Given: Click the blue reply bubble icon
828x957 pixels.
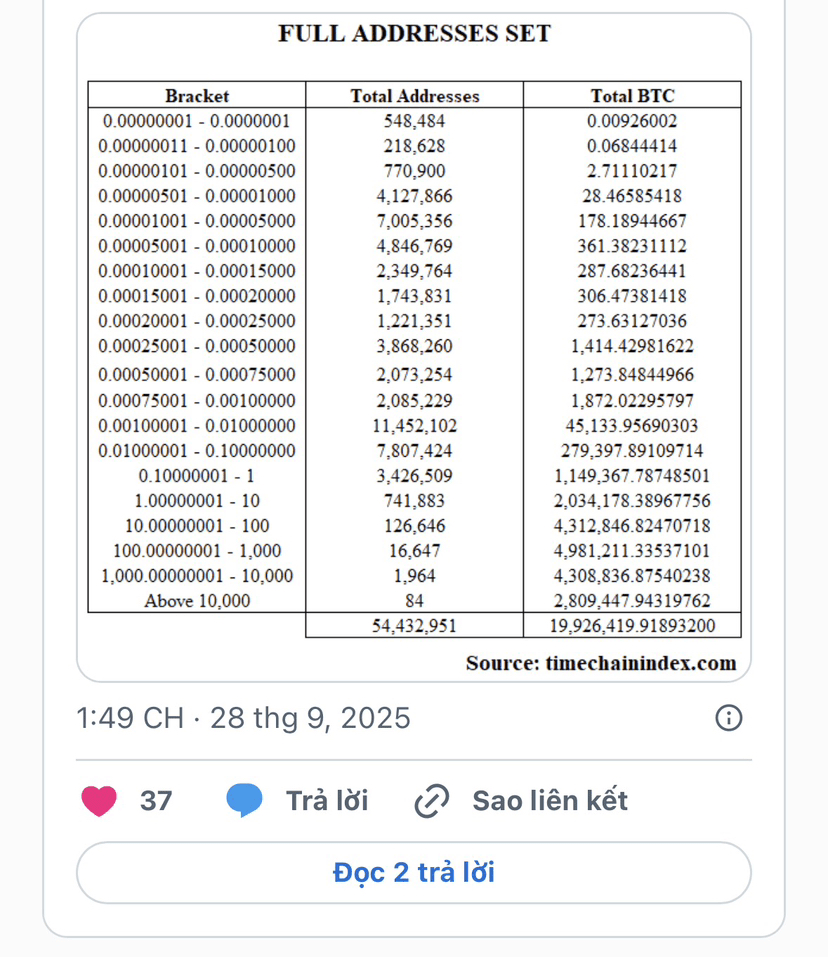Looking at the screenshot, I should [244, 801].
